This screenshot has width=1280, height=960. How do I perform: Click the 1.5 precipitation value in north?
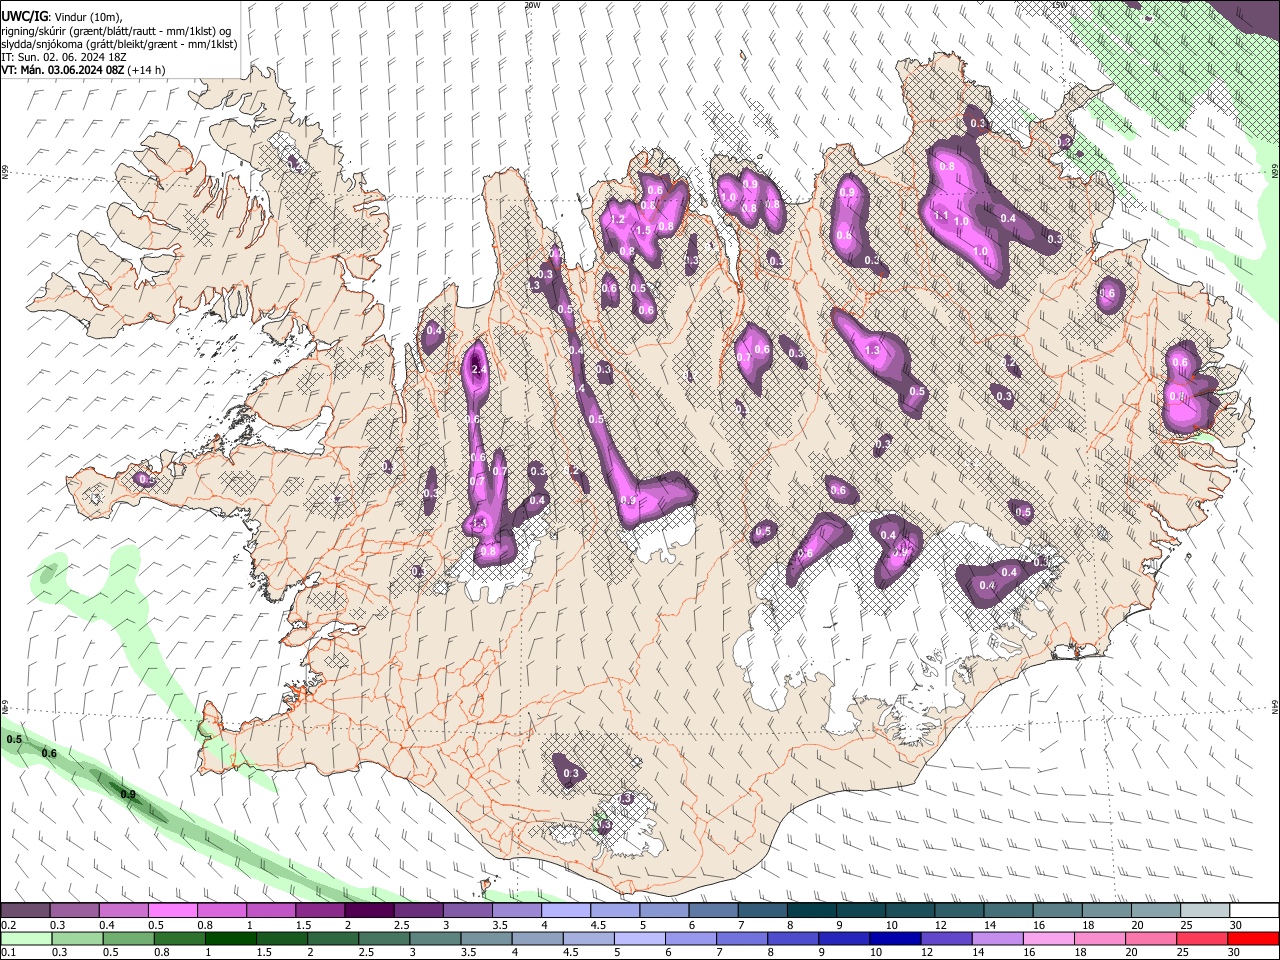[x=643, y=230]
